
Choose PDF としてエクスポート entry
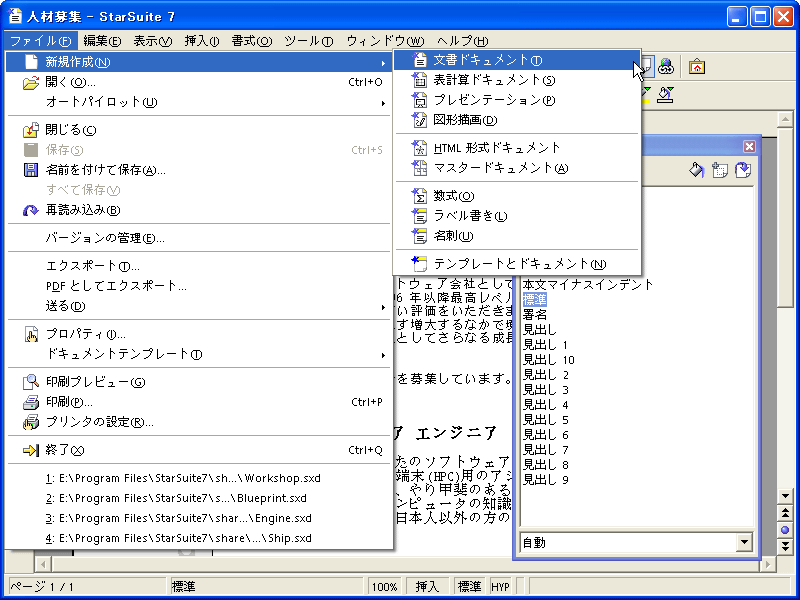199,286
